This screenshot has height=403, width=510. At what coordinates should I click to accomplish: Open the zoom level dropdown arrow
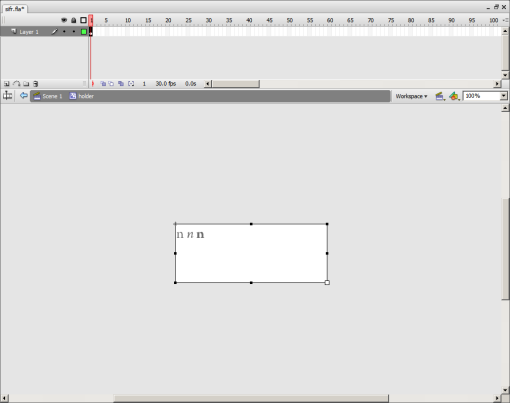tap(504, 96)
